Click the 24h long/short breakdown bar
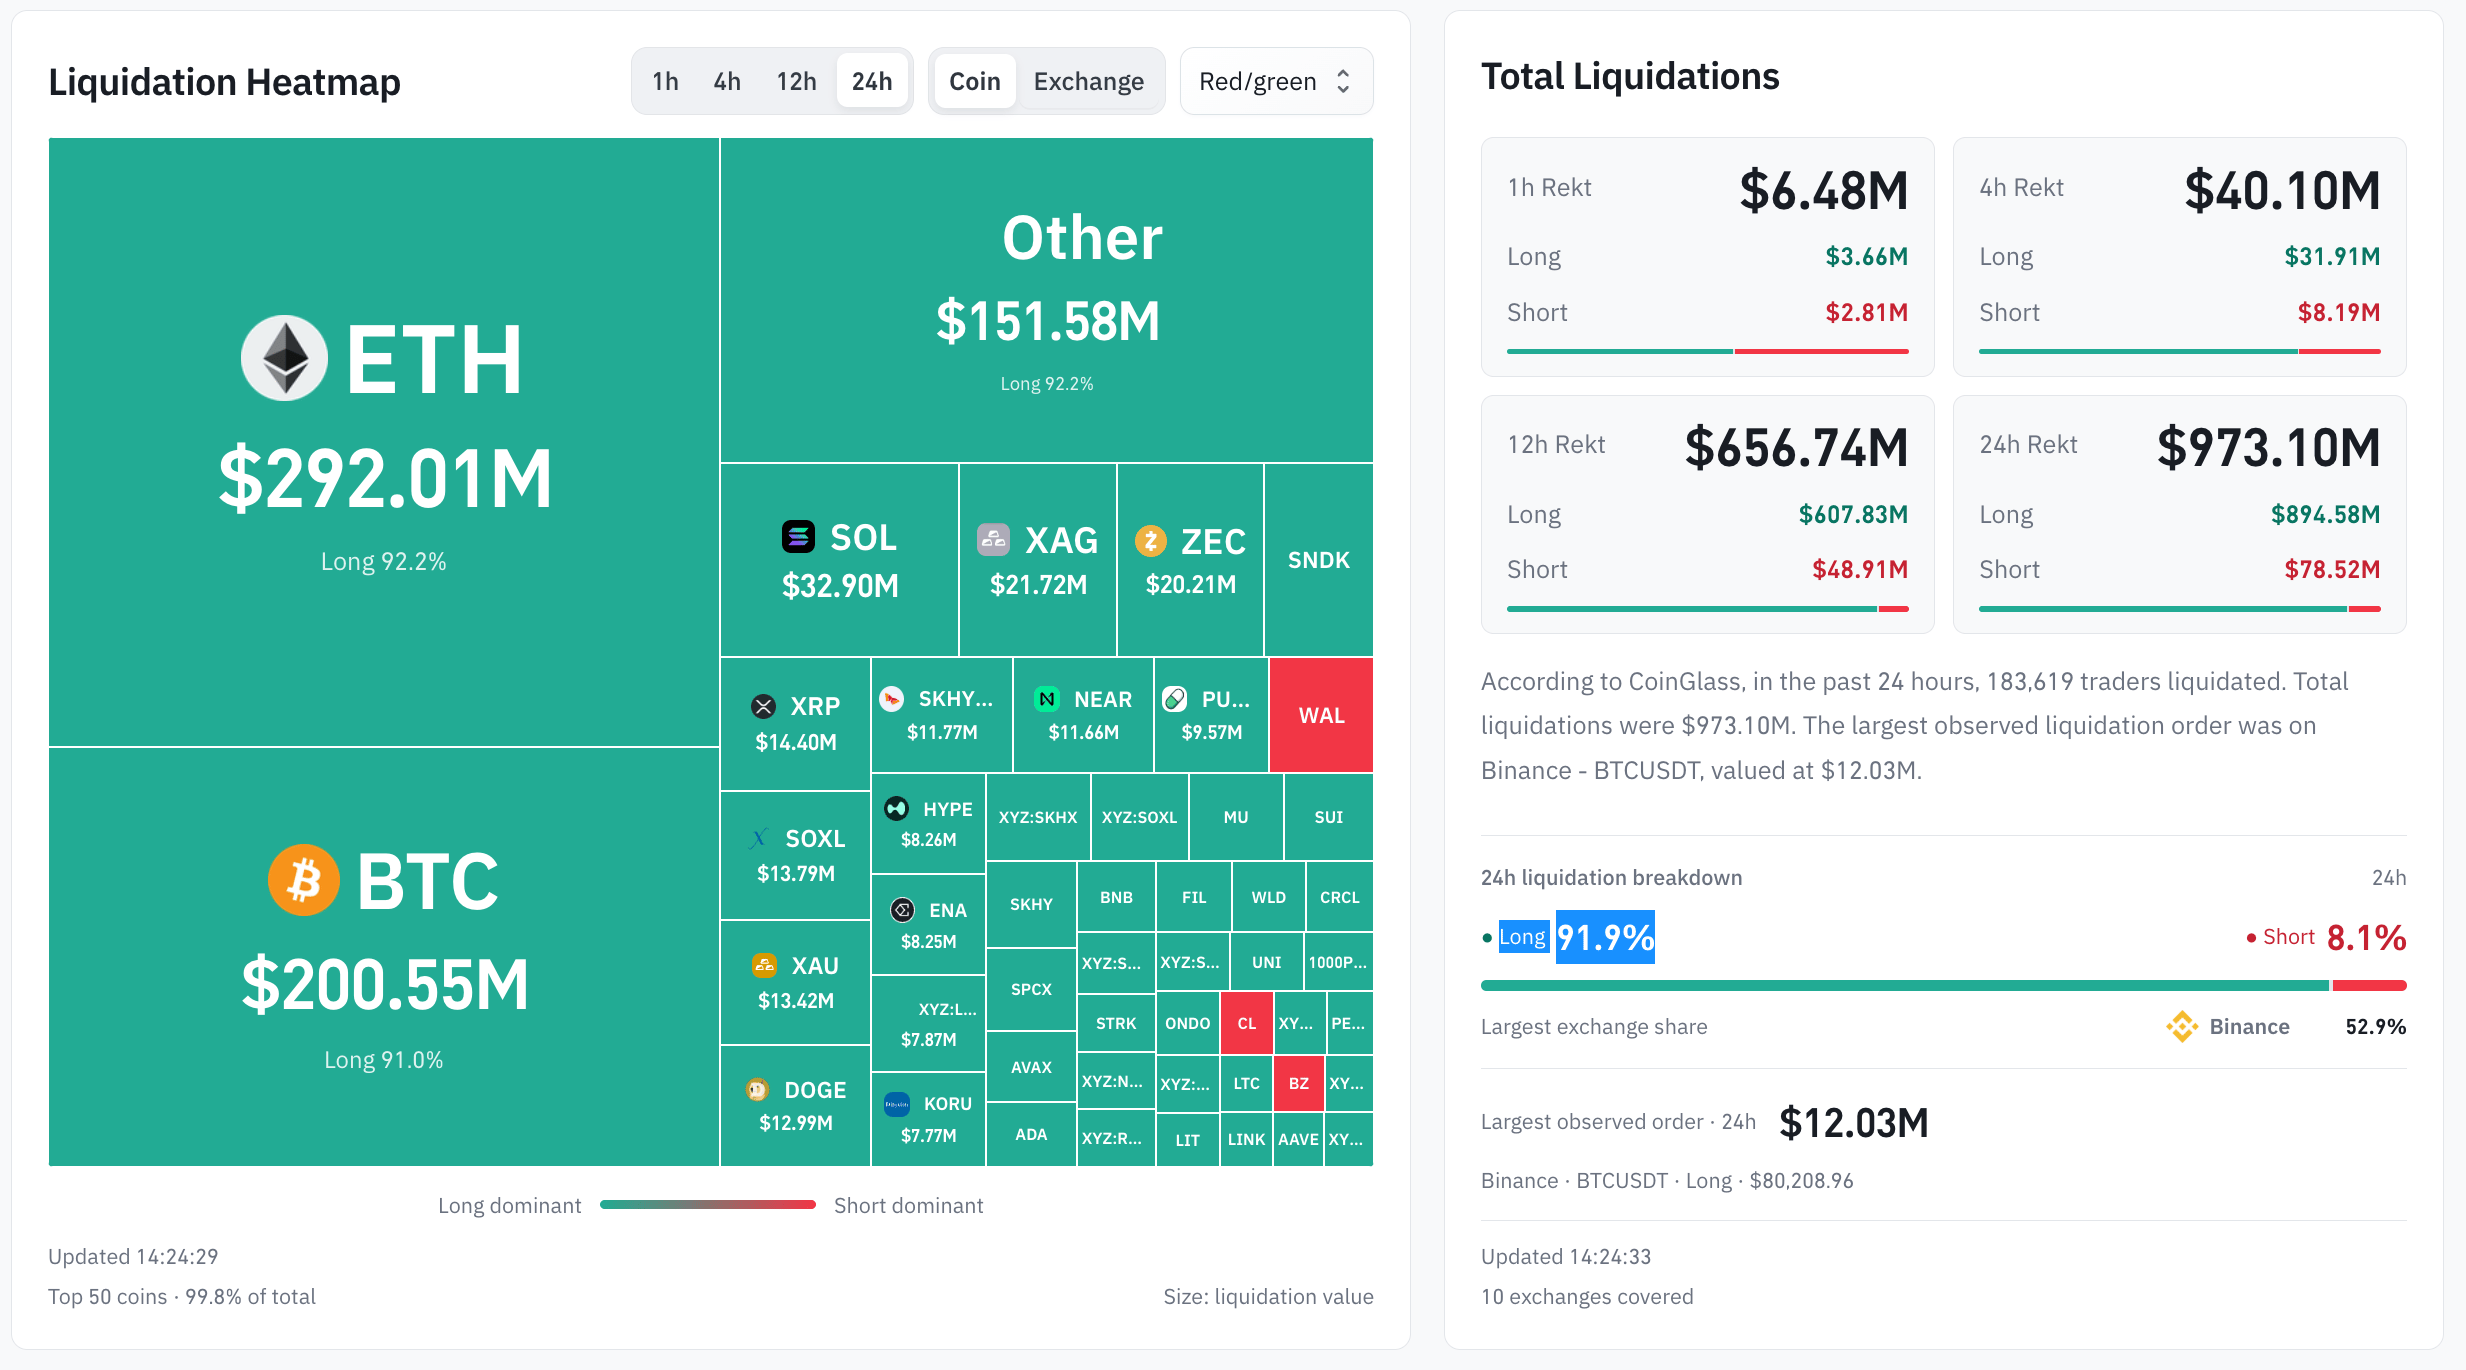This screenshot has width=2466, height=1370. [x=1943, y=986]
